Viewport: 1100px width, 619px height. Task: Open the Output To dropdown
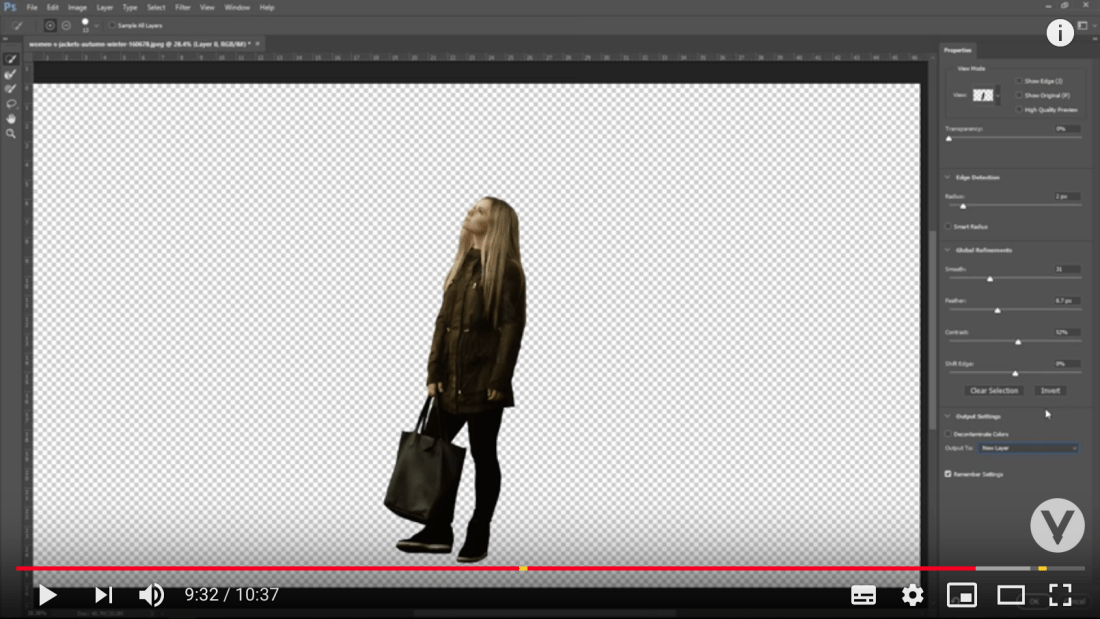[1022, 448]
